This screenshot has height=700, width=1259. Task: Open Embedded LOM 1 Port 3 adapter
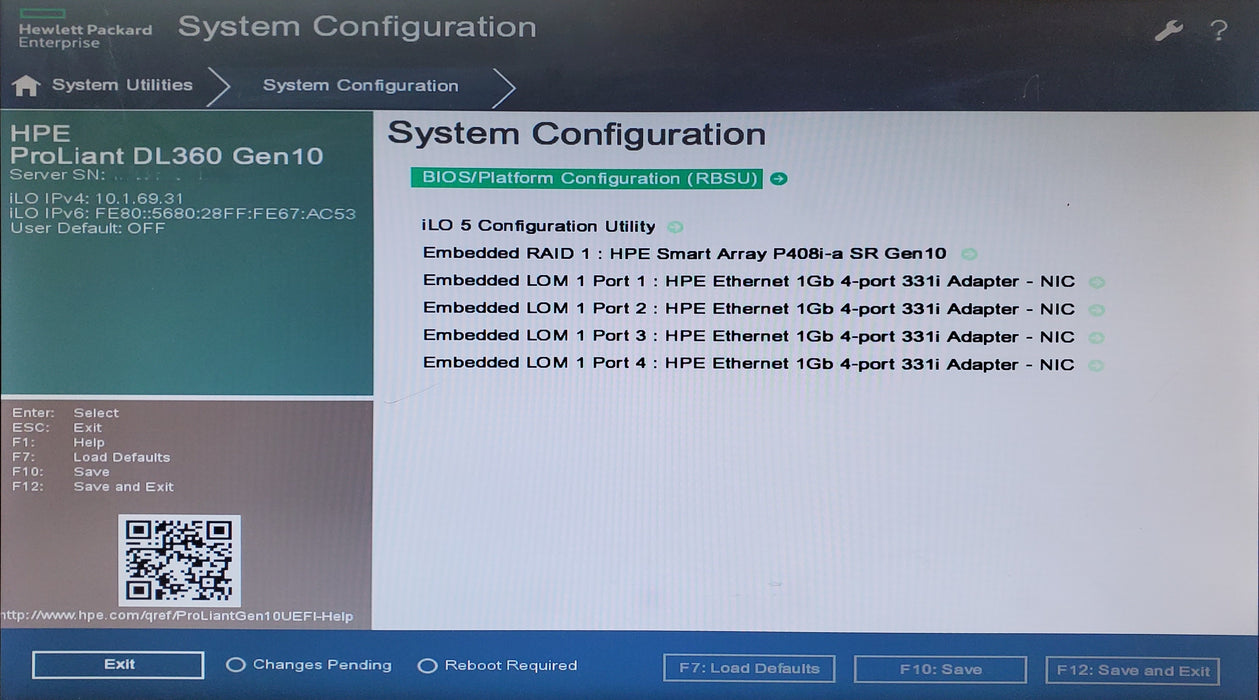click(x=748, y=337)
